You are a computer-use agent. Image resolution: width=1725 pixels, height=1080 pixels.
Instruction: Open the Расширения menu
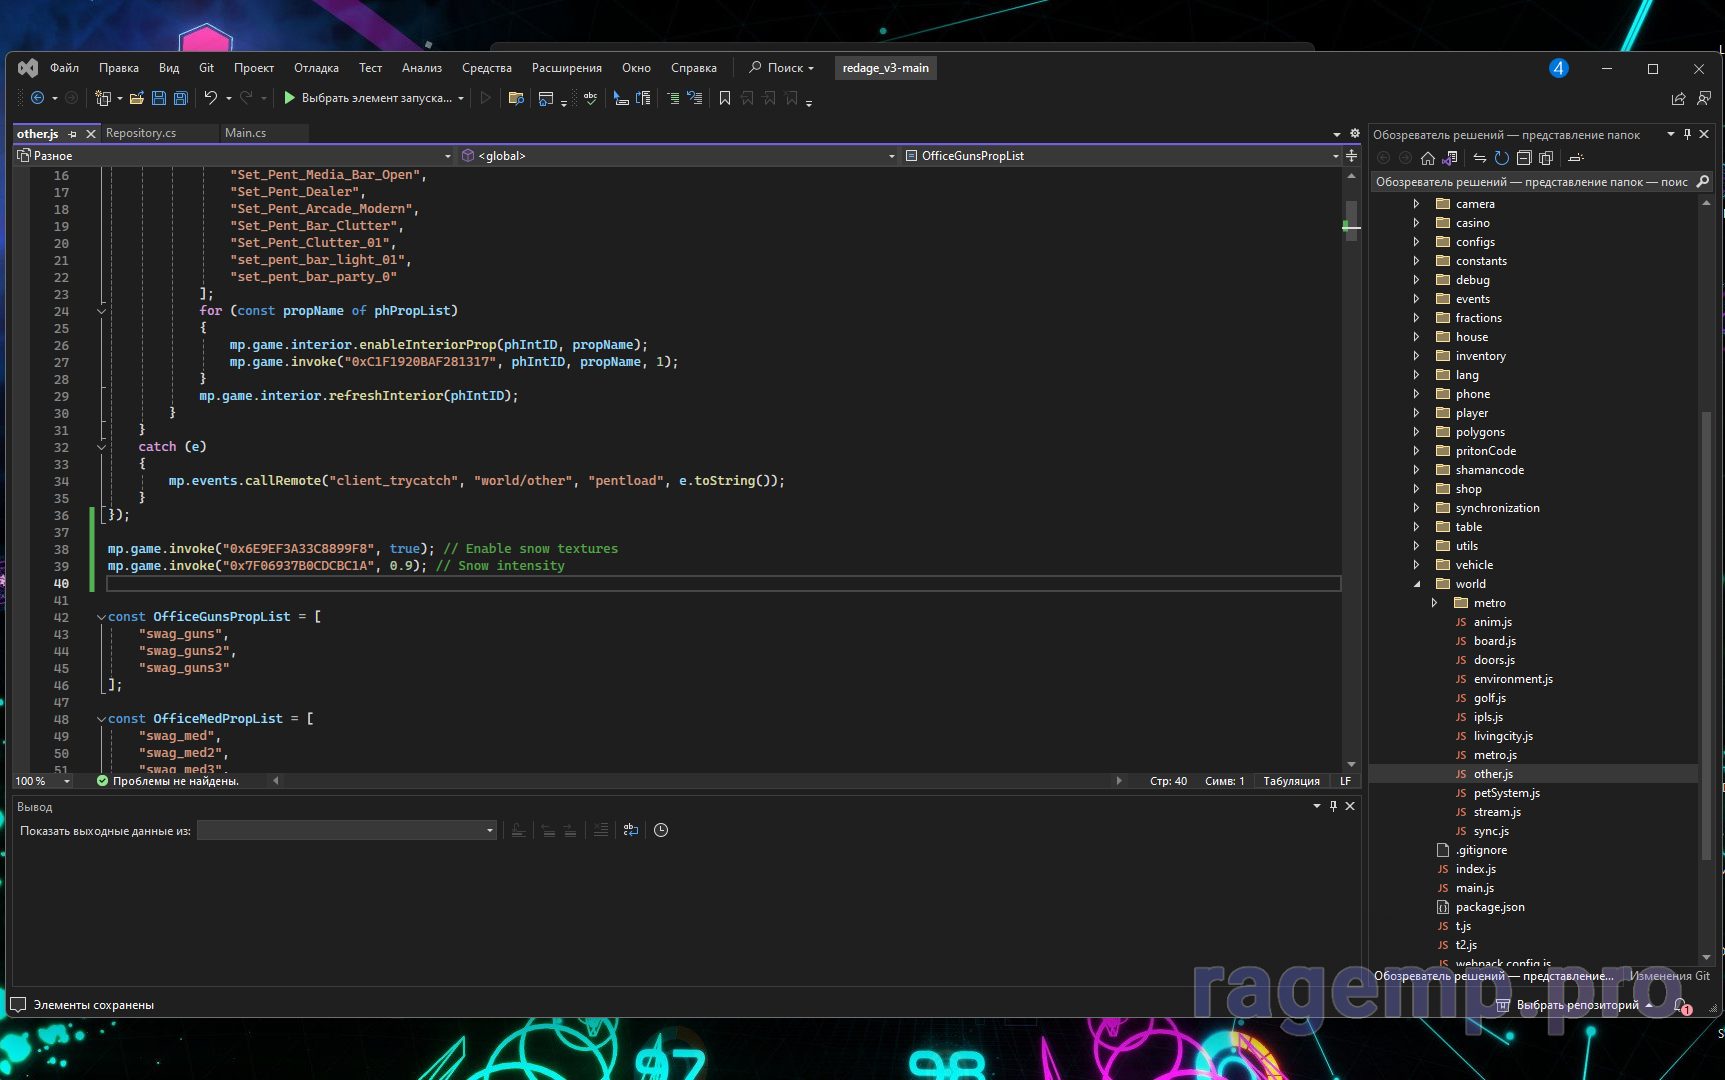point(567,68)
